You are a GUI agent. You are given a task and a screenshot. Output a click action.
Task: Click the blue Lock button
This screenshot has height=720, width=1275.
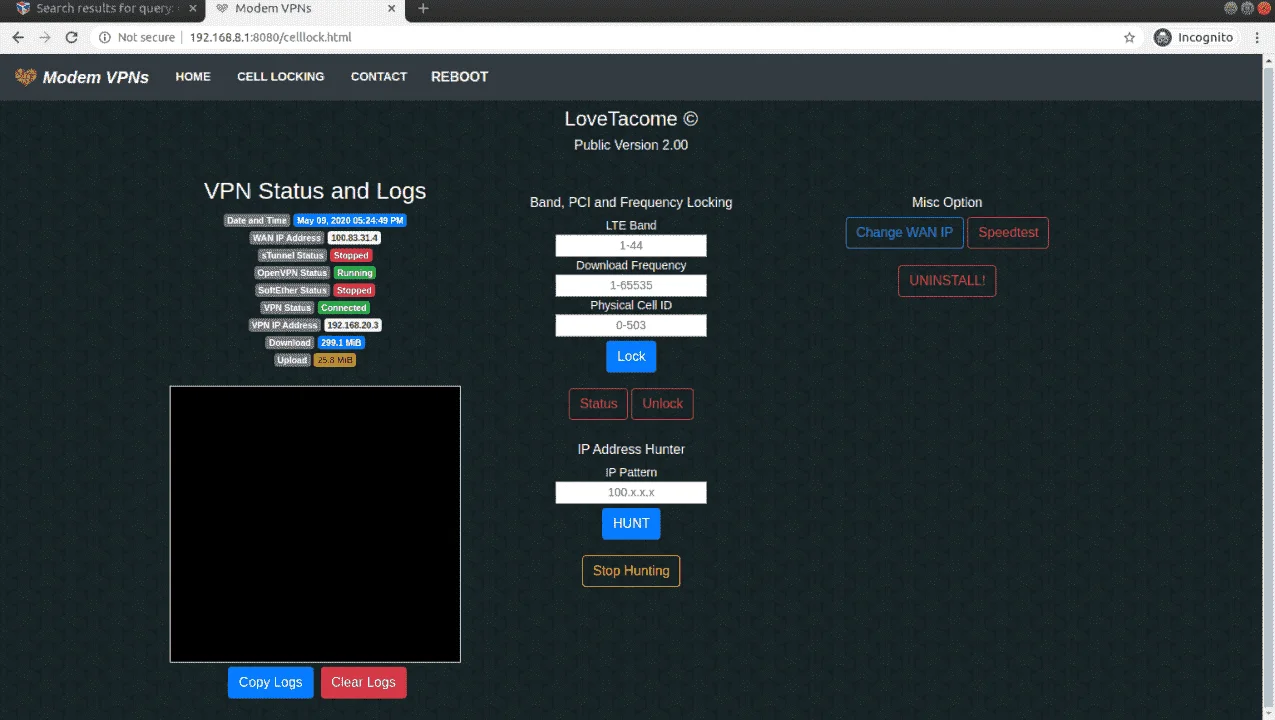click(631, 357)
